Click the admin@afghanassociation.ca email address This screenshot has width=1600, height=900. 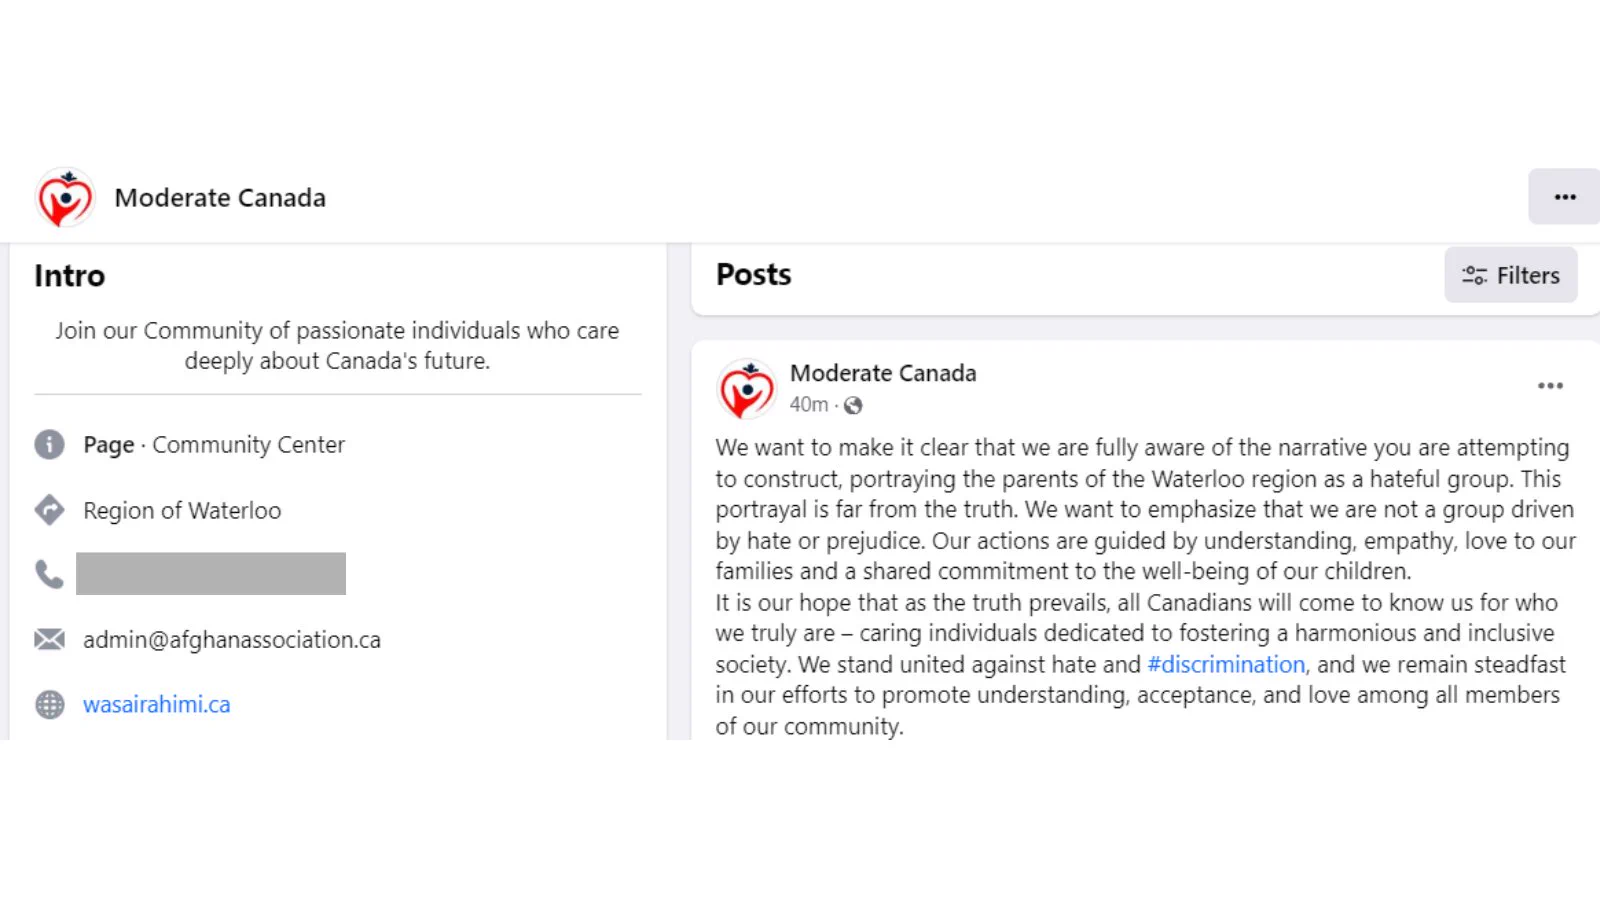click(232, 640)
